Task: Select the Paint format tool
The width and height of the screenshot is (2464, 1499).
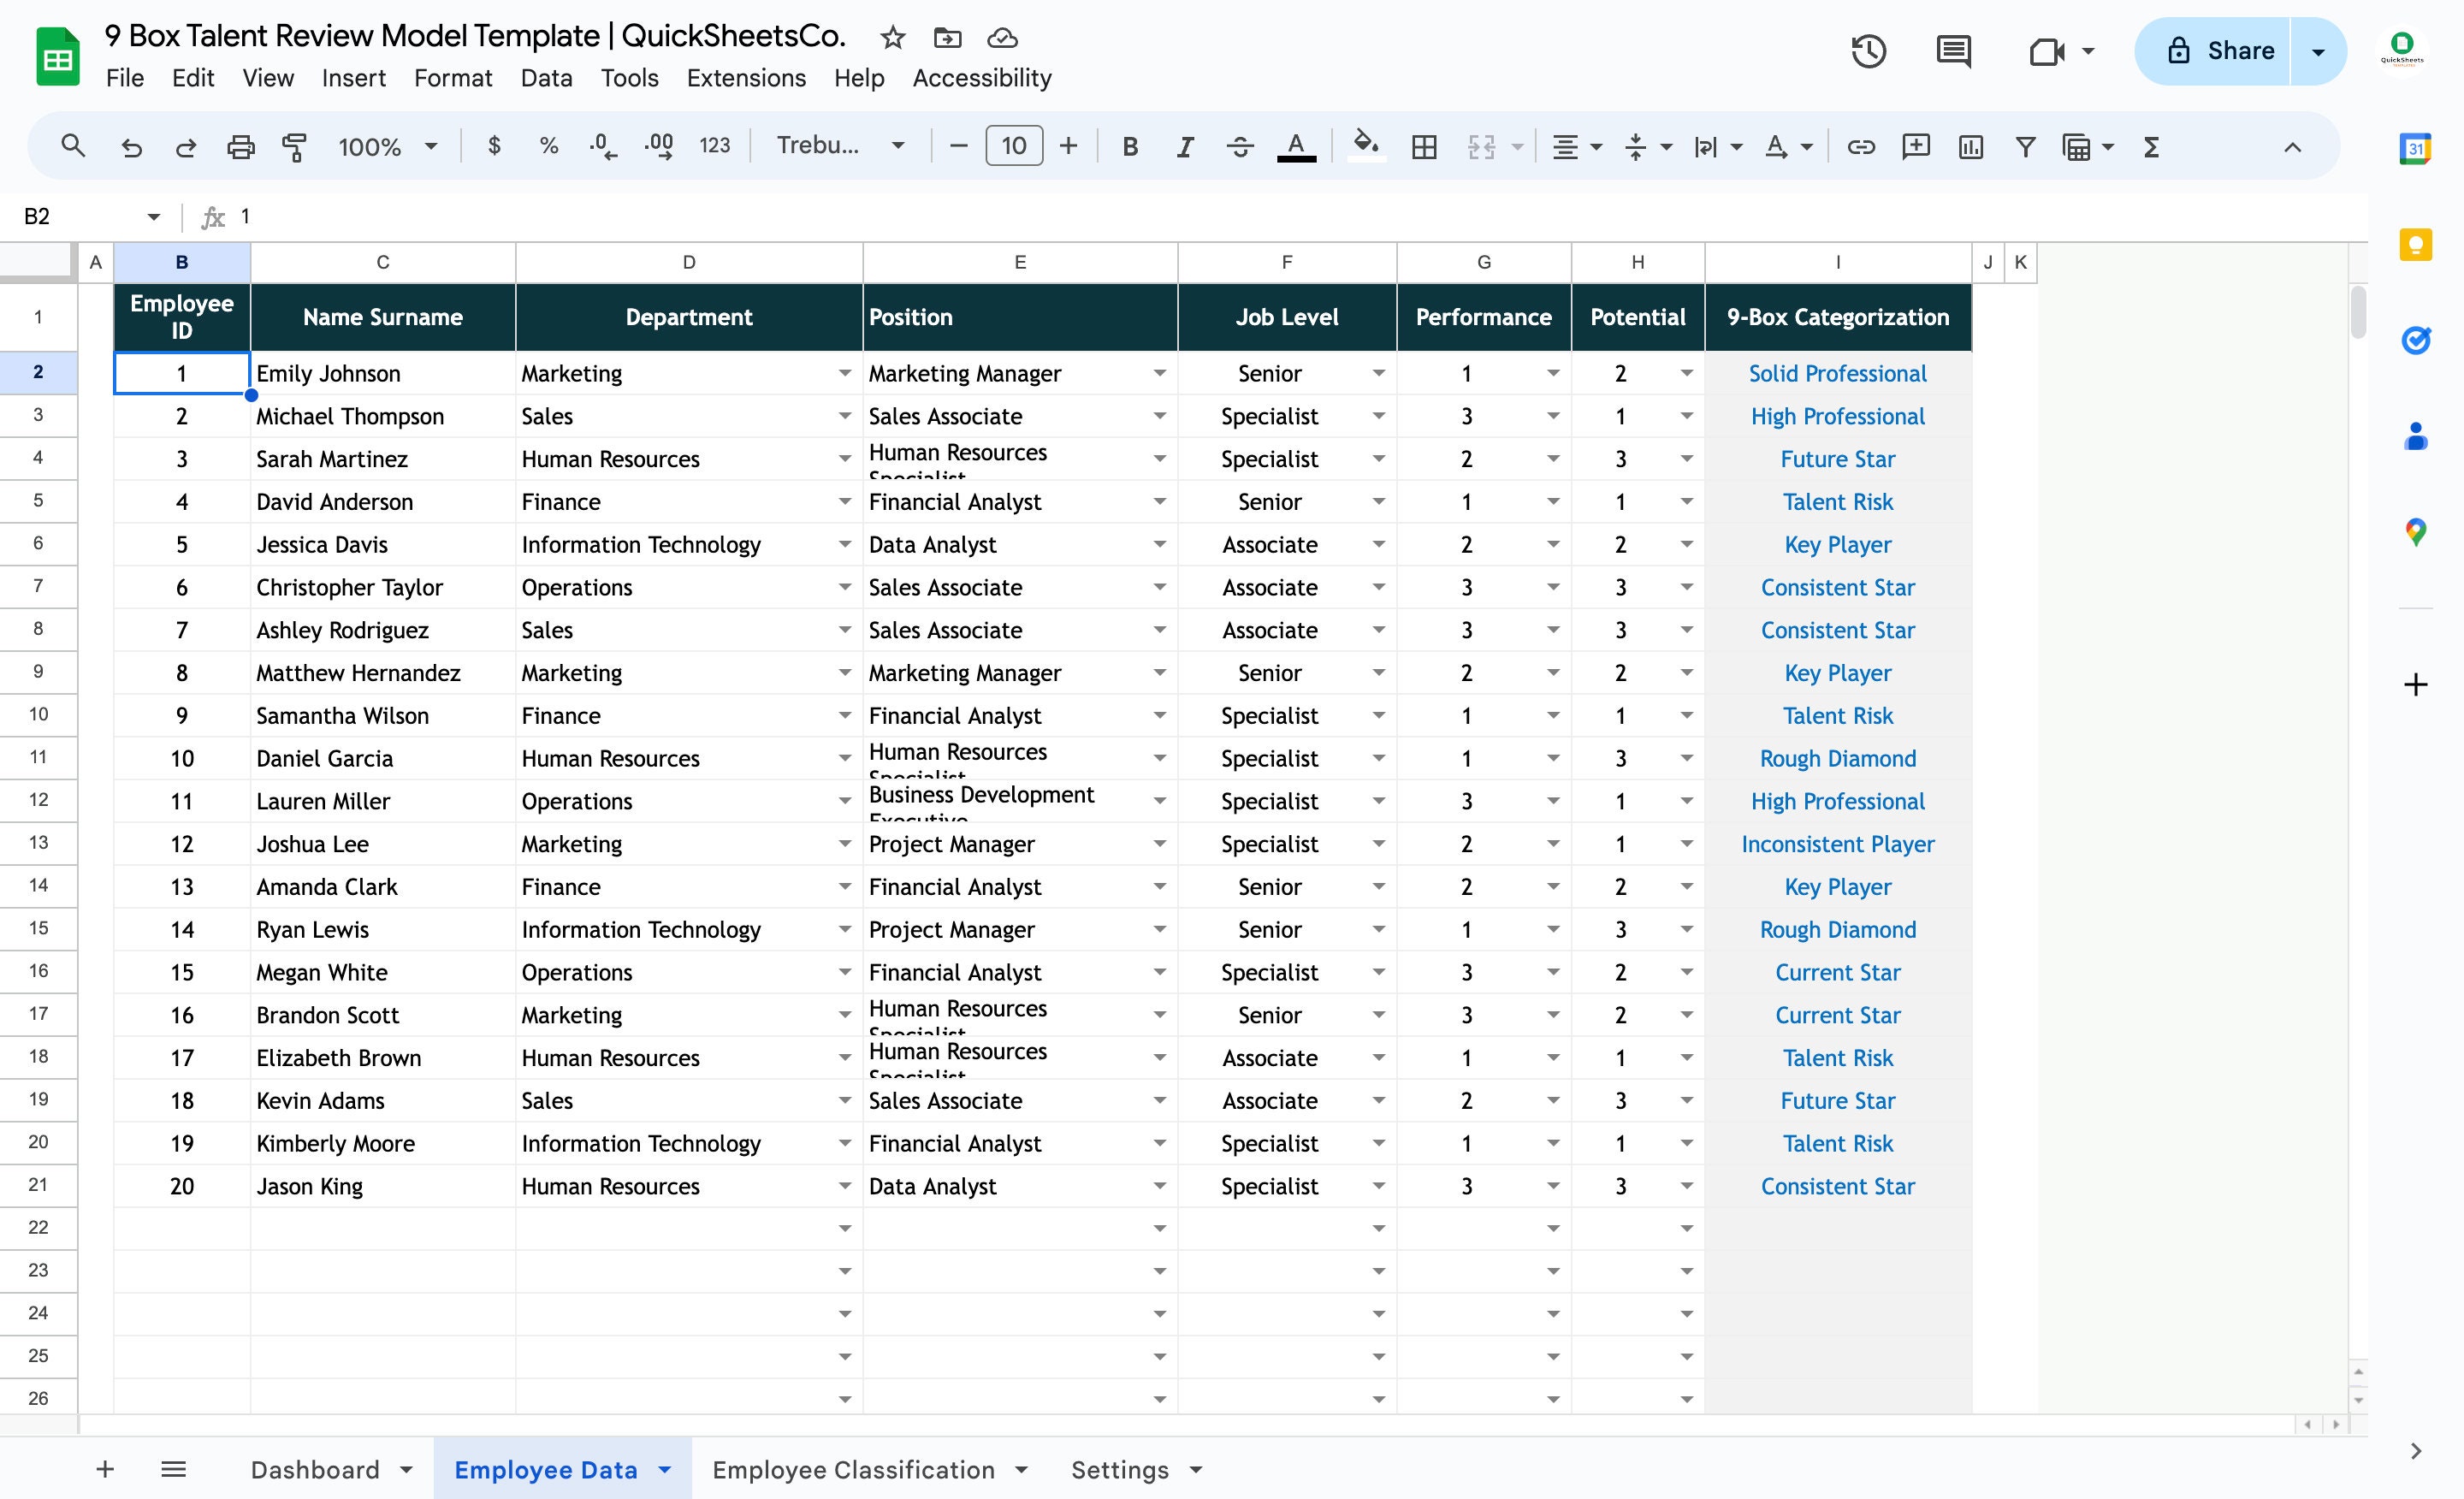Action: (x=294, y=146)
